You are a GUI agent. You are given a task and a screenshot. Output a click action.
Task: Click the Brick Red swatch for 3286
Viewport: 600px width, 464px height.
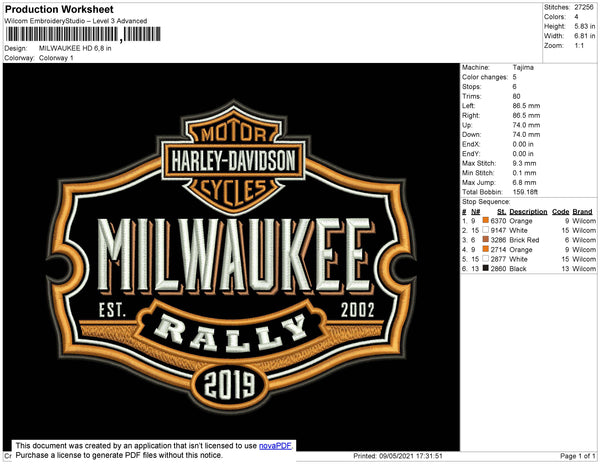pos(486,239)
